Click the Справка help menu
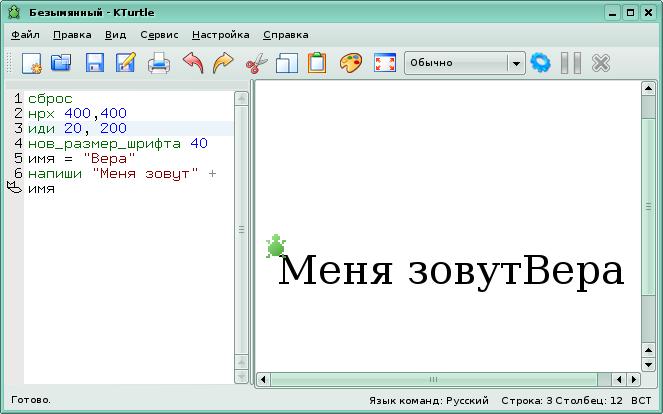Image resolution: width=663 pixels, height=414 pixels. pyautogui.click(x=285, y=34)
